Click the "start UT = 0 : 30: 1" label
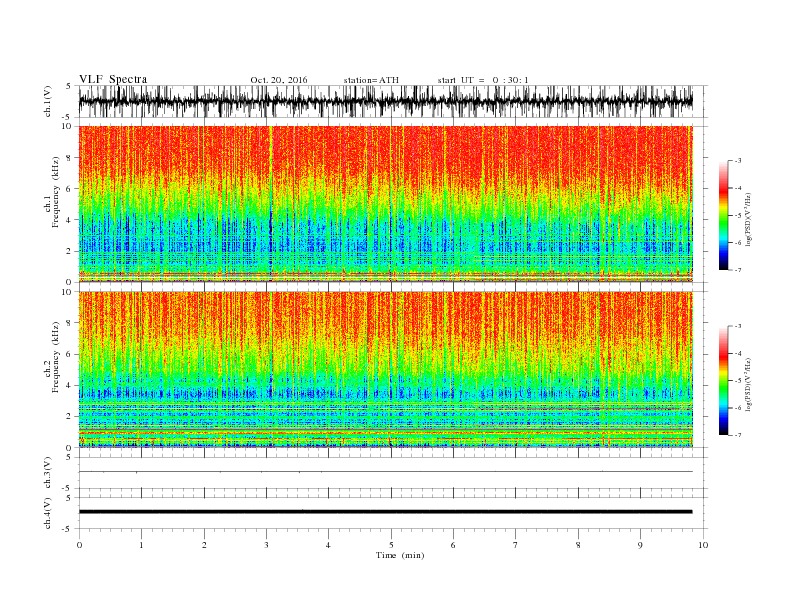The width and height of the screenshot is (792, 612). (x=483, y=80)
